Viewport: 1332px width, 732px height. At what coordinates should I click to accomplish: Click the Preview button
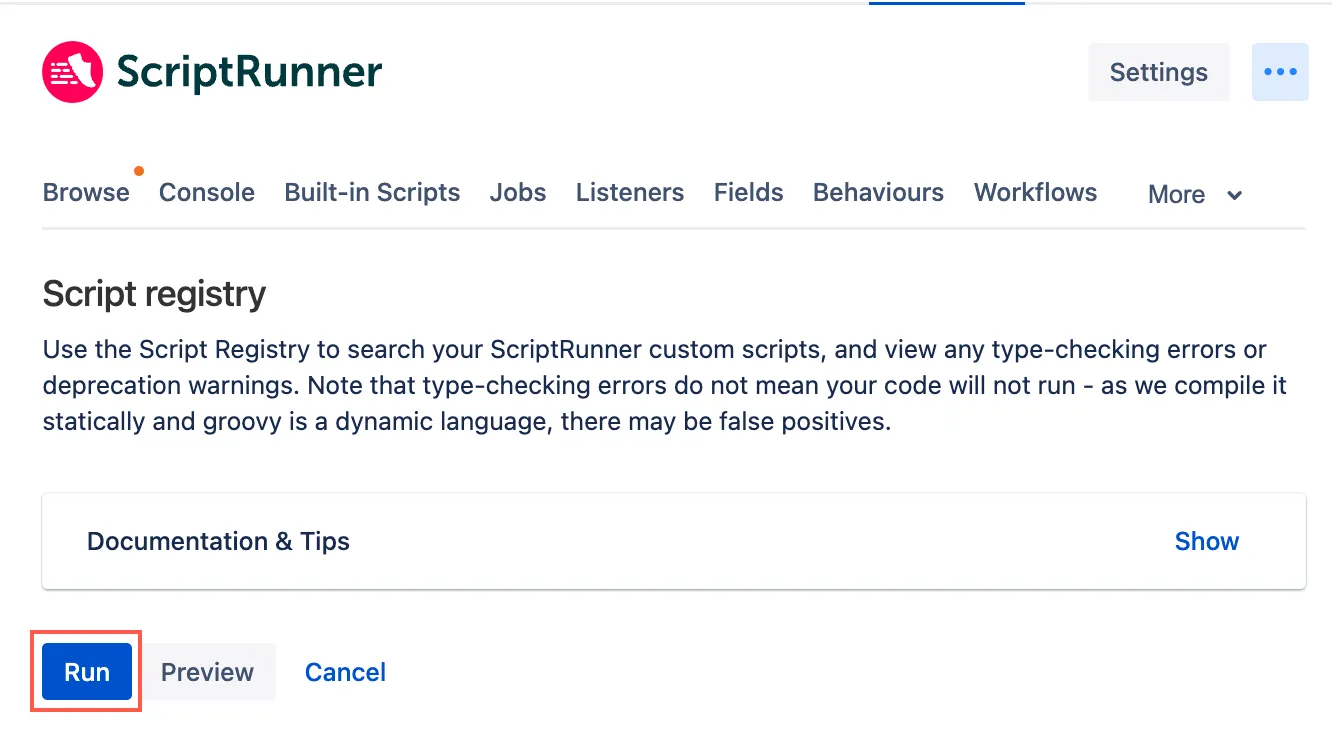(208, 671)
